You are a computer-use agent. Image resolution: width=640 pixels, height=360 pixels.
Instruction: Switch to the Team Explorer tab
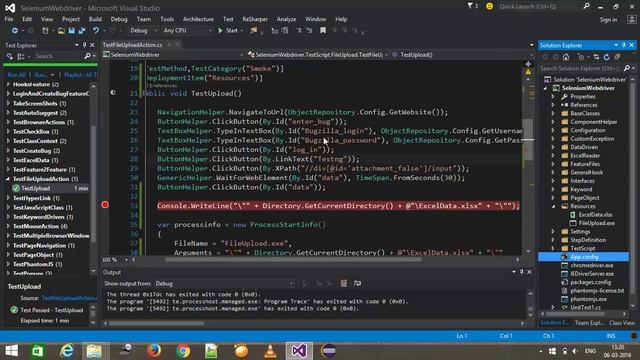click(589, 323)
